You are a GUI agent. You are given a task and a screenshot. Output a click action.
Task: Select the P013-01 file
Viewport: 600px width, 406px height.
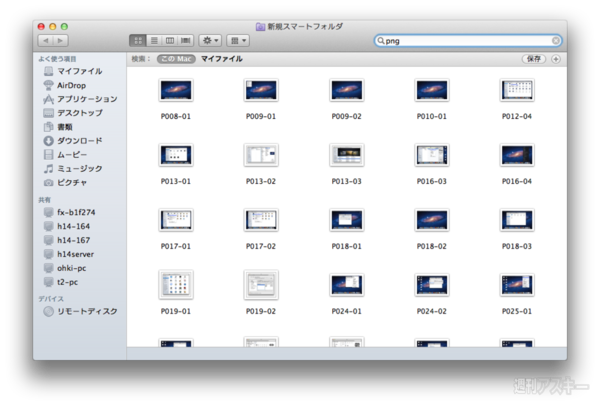coord(176,155)
